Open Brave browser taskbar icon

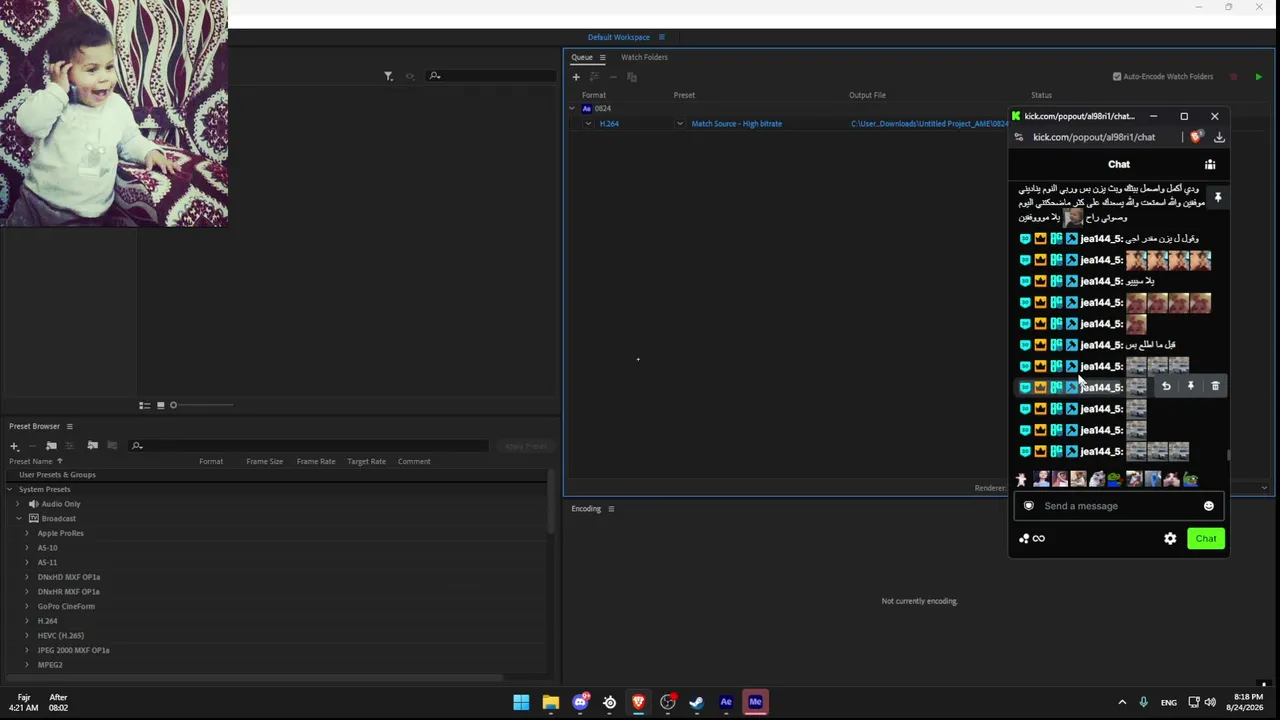(638, 702)
